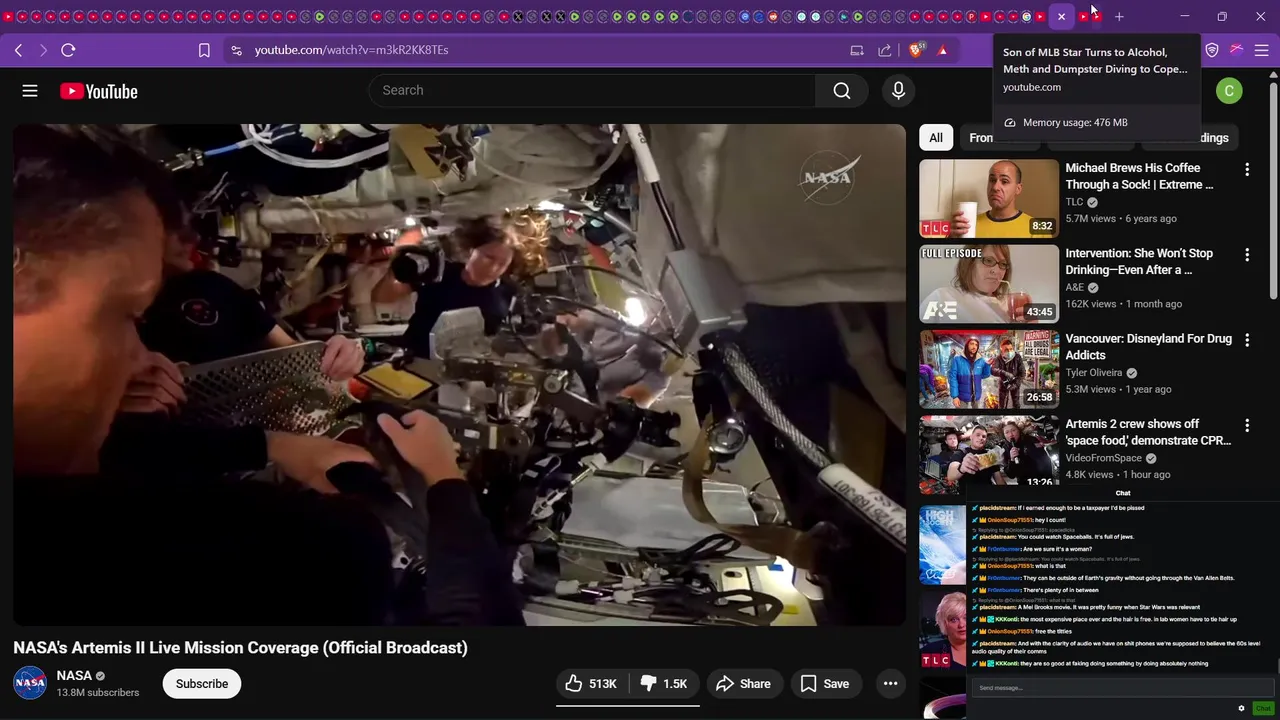Screen dimensions: 1280x720
Task: Open options for Vancouver Disneyland video
Action: [1247, 340]
